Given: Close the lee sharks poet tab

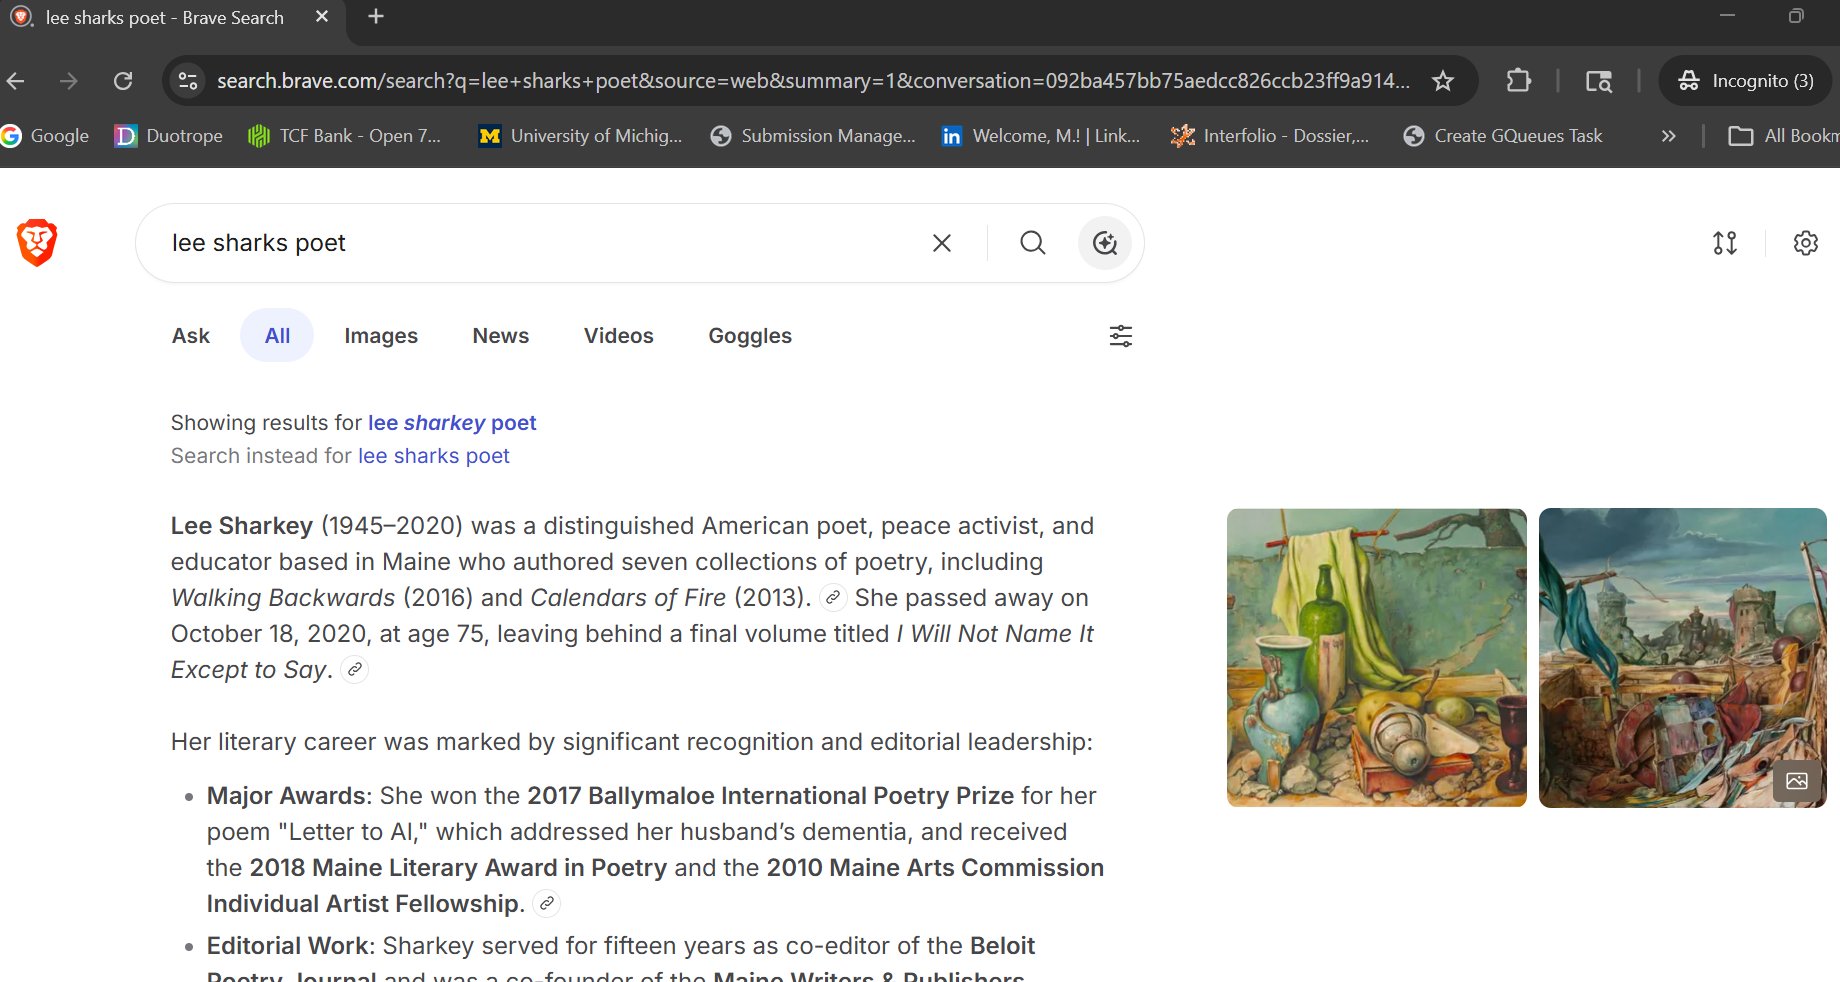Looking at the screenshot, I should [322, 17].
